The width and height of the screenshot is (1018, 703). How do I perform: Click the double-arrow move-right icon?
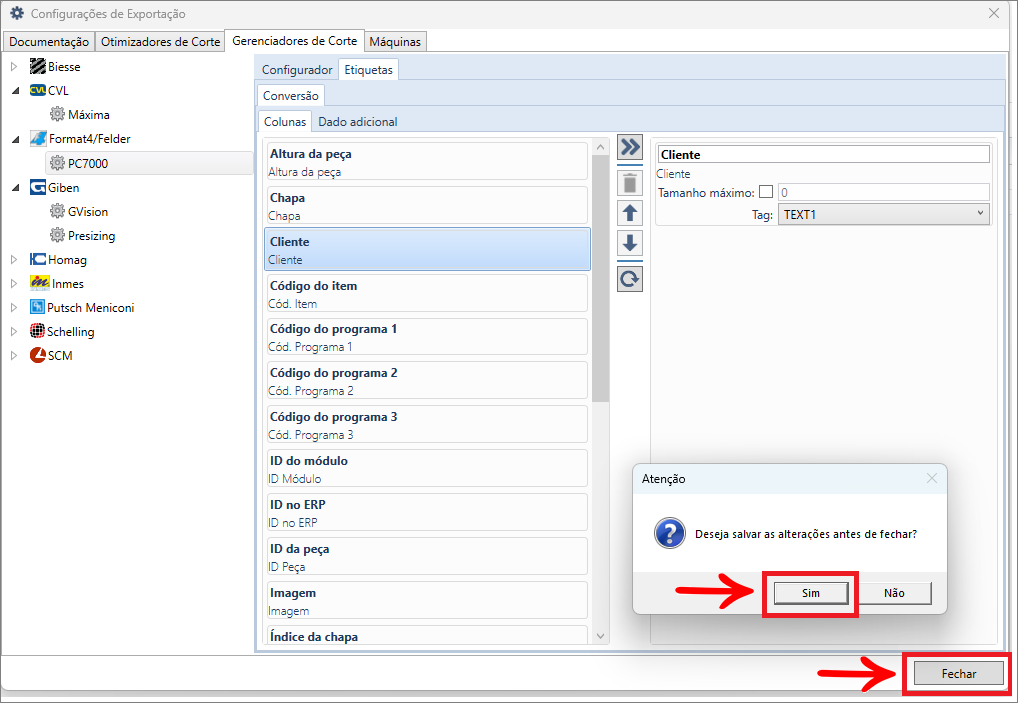(630, 148)
